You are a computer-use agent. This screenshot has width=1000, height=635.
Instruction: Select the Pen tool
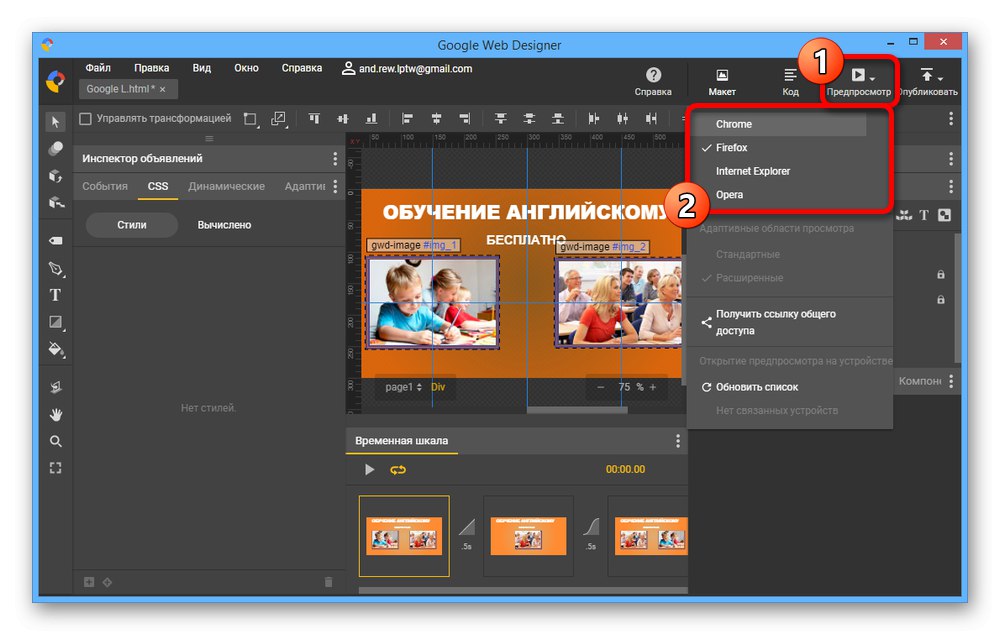55,268
